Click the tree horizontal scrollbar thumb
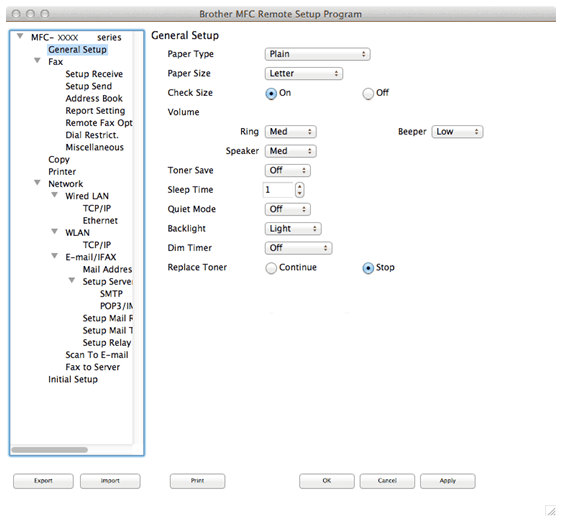Image resolution: width=565 pixels, height=526 pixels. (x=49, y=450)
